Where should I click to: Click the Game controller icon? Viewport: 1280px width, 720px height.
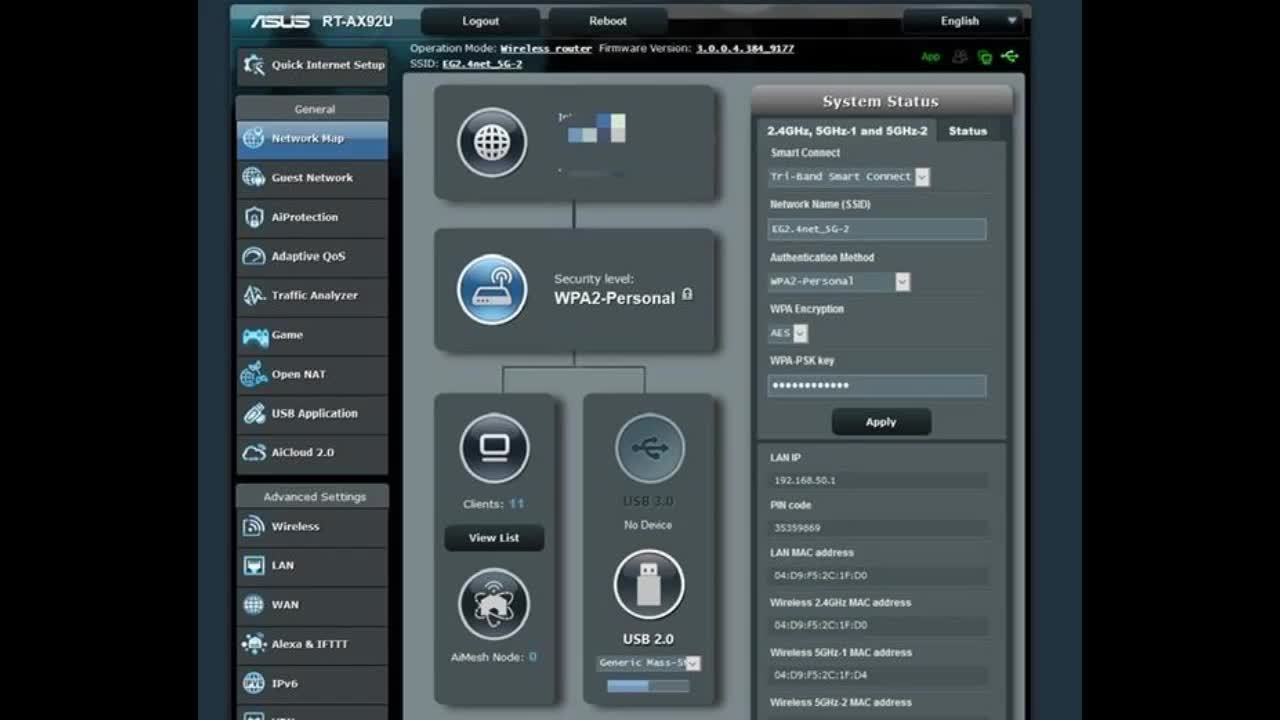tap(254, 335)
